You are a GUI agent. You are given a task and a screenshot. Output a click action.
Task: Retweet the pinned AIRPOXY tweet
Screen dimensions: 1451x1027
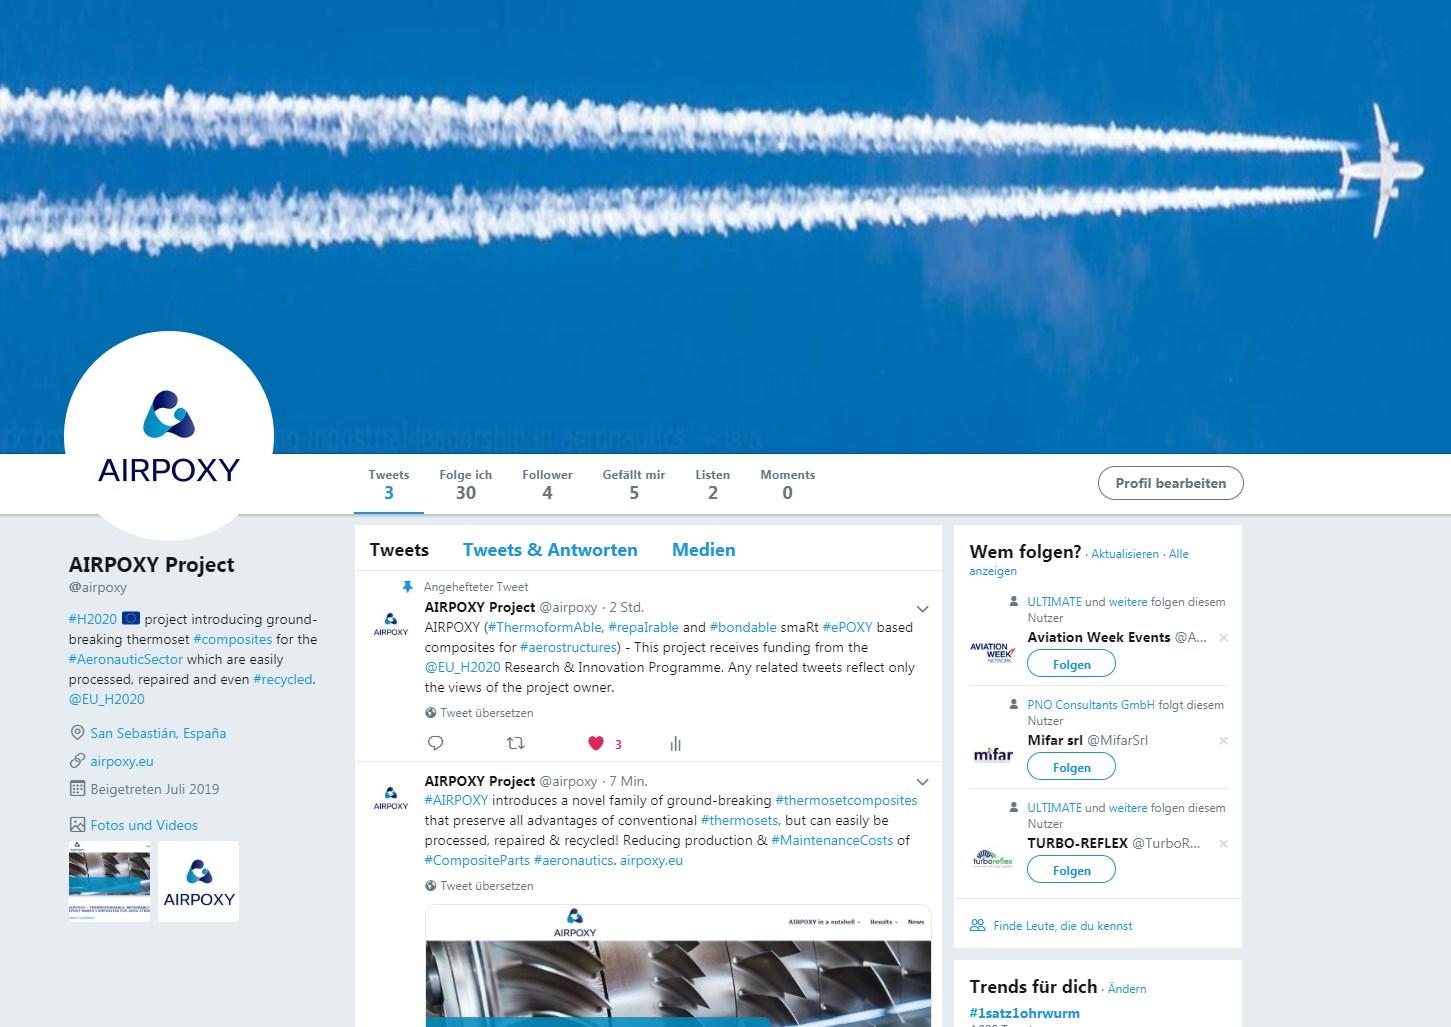point(515,743)
